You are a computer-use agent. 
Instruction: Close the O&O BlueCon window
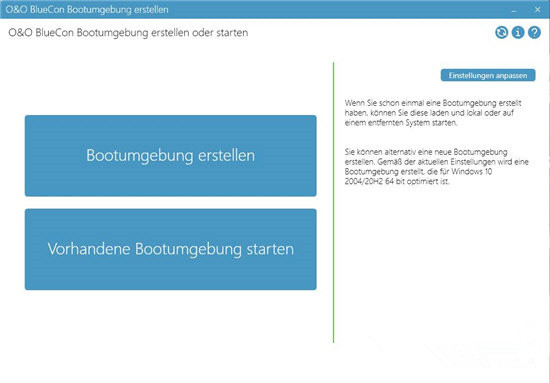537,10
